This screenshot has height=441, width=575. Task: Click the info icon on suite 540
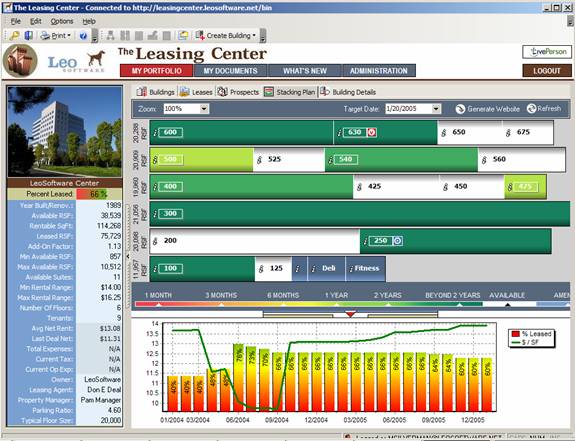tap(330, 159)
